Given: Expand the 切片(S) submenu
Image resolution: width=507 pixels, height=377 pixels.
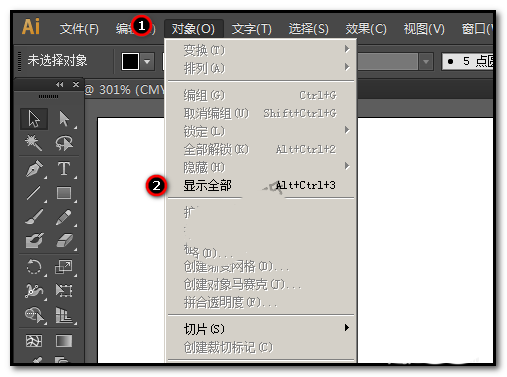Looking at the screenshot, I should [x=261, y=329].
